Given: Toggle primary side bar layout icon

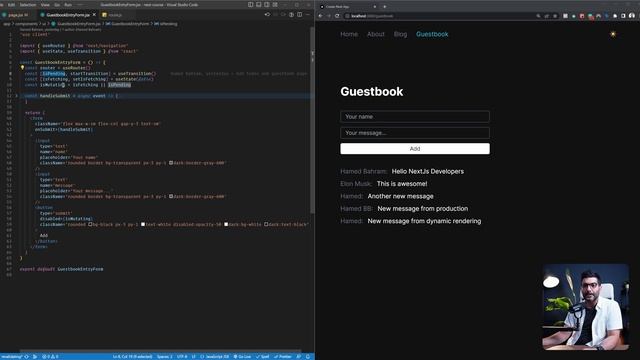Looking at the screenshot, I should (251, 4).
